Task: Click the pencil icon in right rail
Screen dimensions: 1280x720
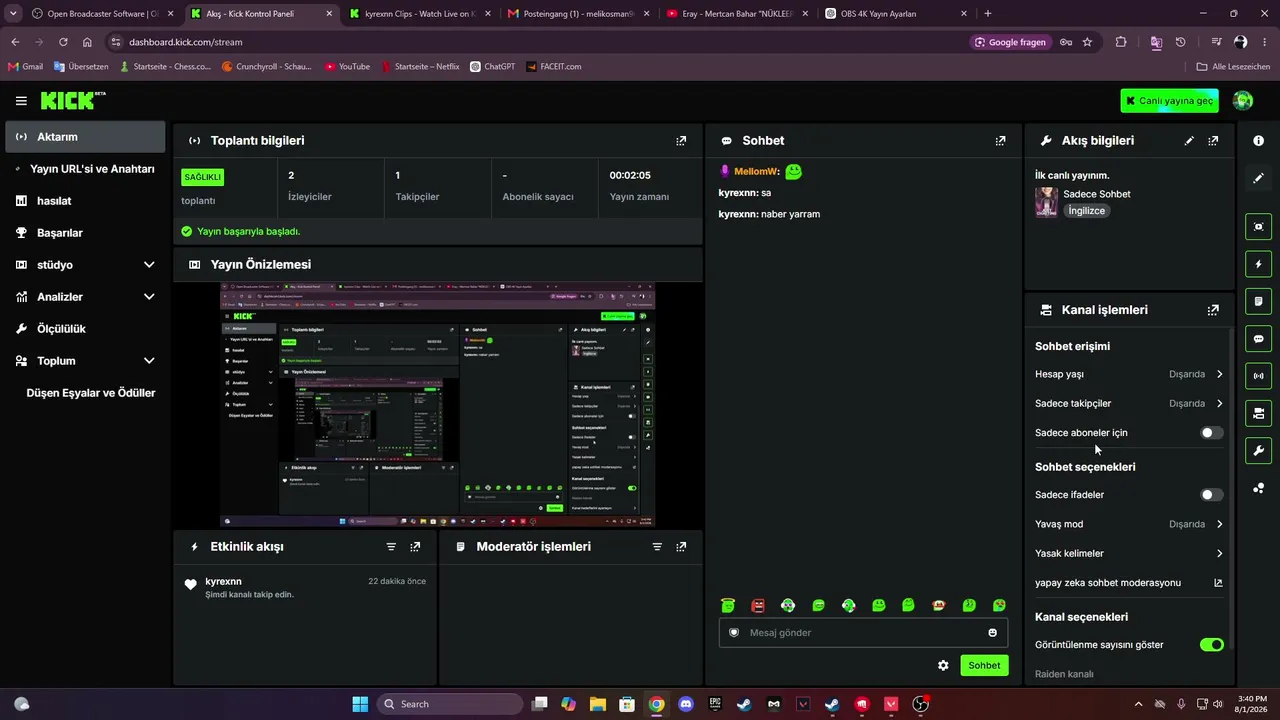Action: click(1258, 178)
